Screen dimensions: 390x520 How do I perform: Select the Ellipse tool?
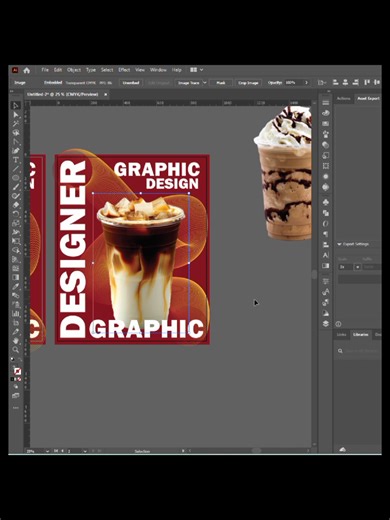click(x=16, y=178)
